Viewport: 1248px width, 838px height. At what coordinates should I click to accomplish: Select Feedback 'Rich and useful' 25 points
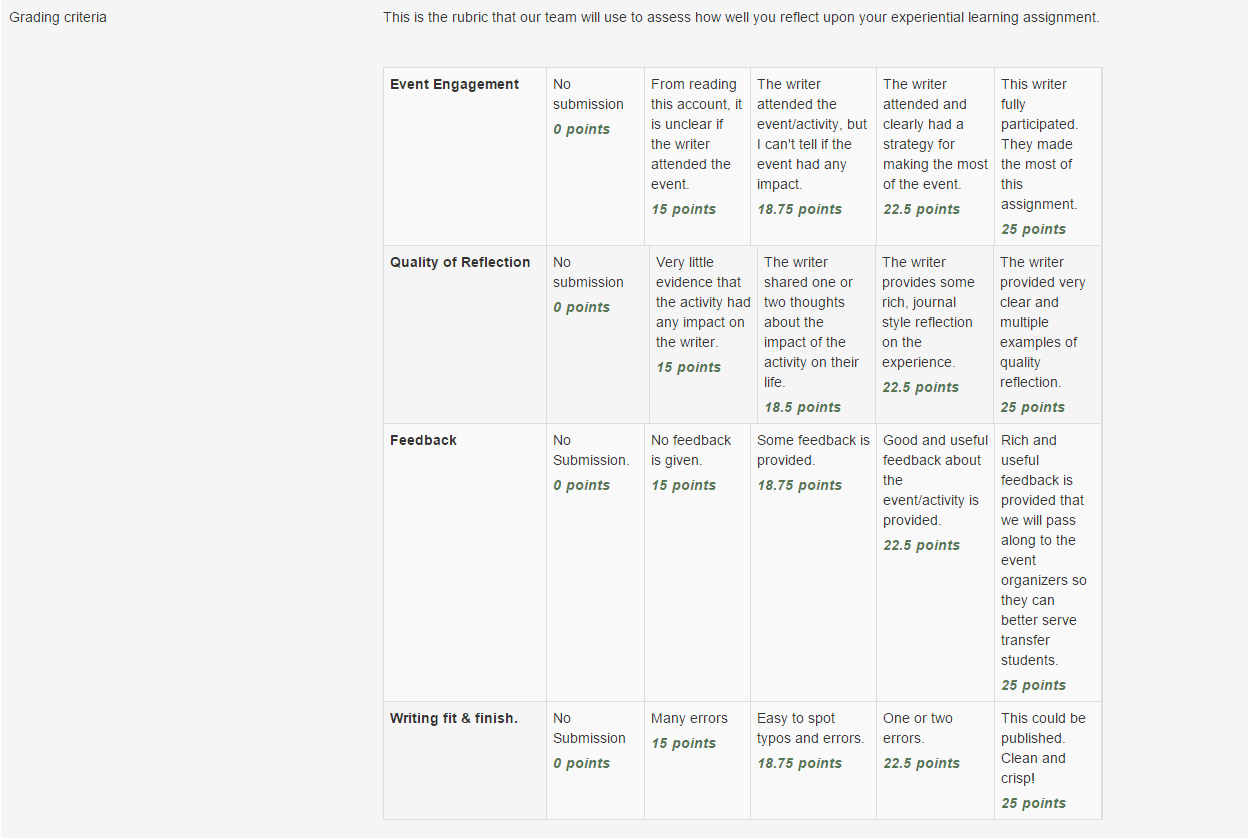pyautogui.click(x=1048, y=563)
